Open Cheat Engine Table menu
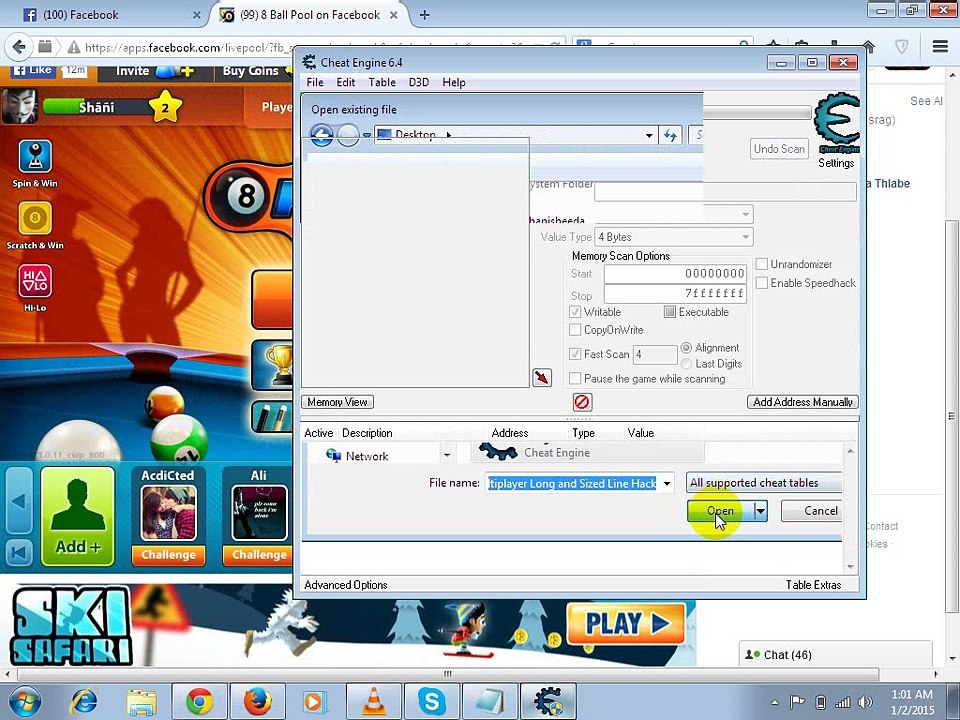Viewport: 960px width, 720px height. (x=381, y=82)
